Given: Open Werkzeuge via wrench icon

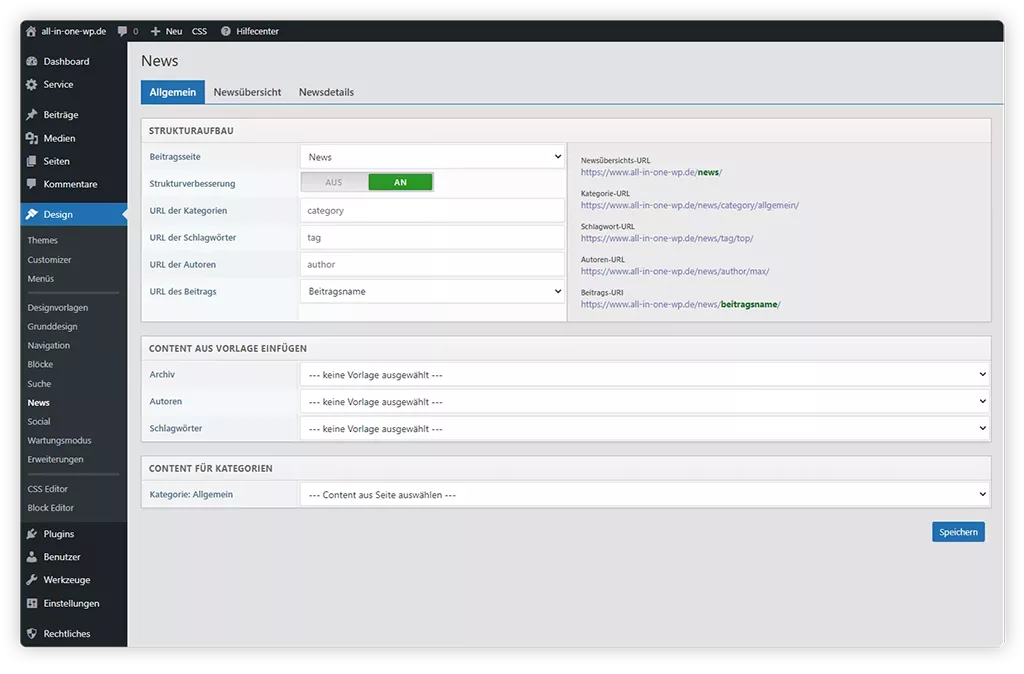Looking at the screenshot, I should pyautogui.click(x=32, y=580).
